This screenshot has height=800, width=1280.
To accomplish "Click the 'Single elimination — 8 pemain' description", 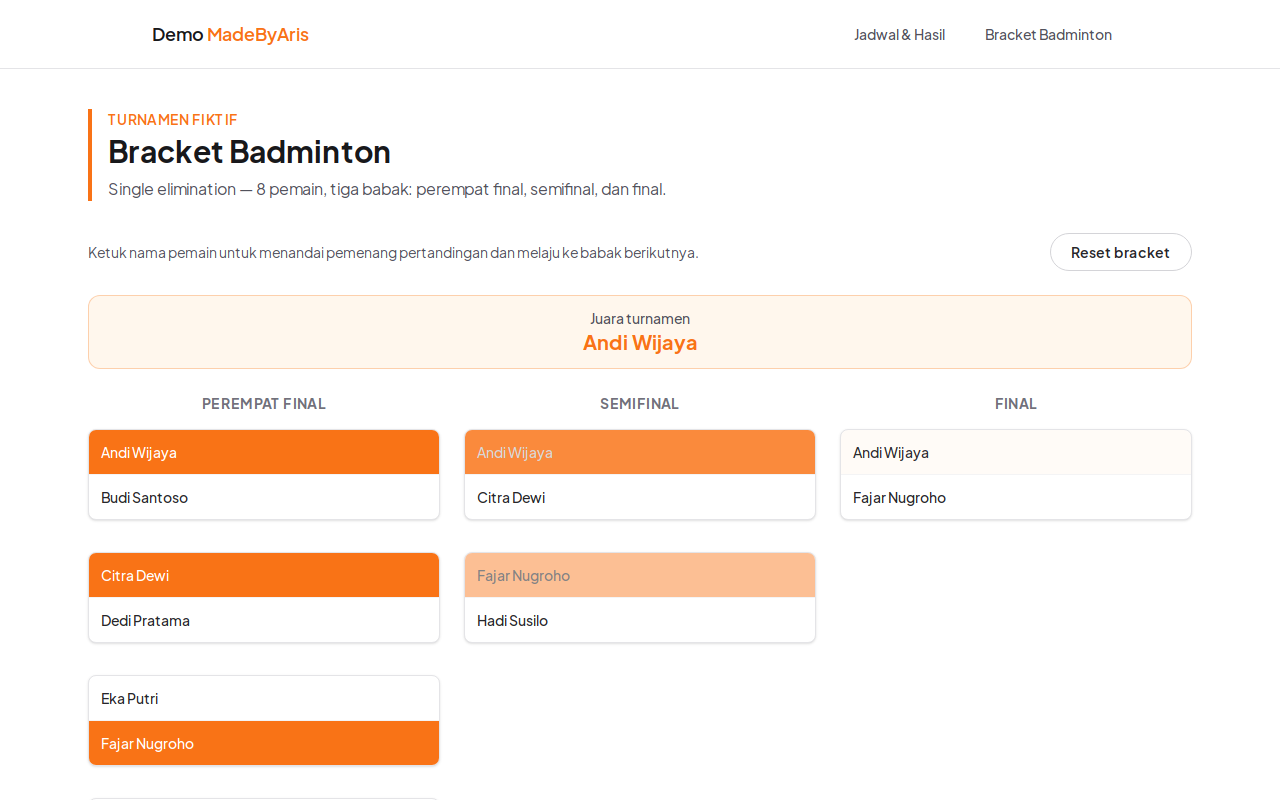I will (x=387, y=189).
